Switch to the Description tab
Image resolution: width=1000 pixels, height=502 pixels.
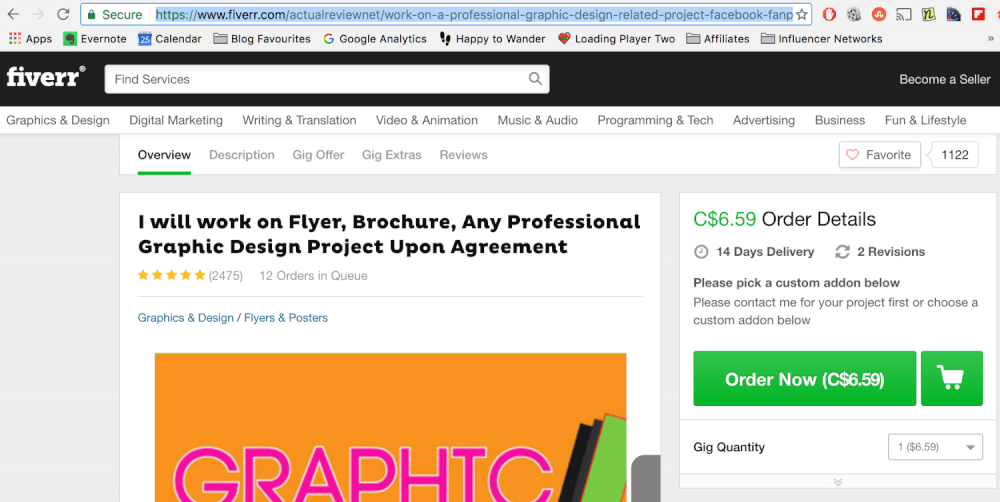242,155
